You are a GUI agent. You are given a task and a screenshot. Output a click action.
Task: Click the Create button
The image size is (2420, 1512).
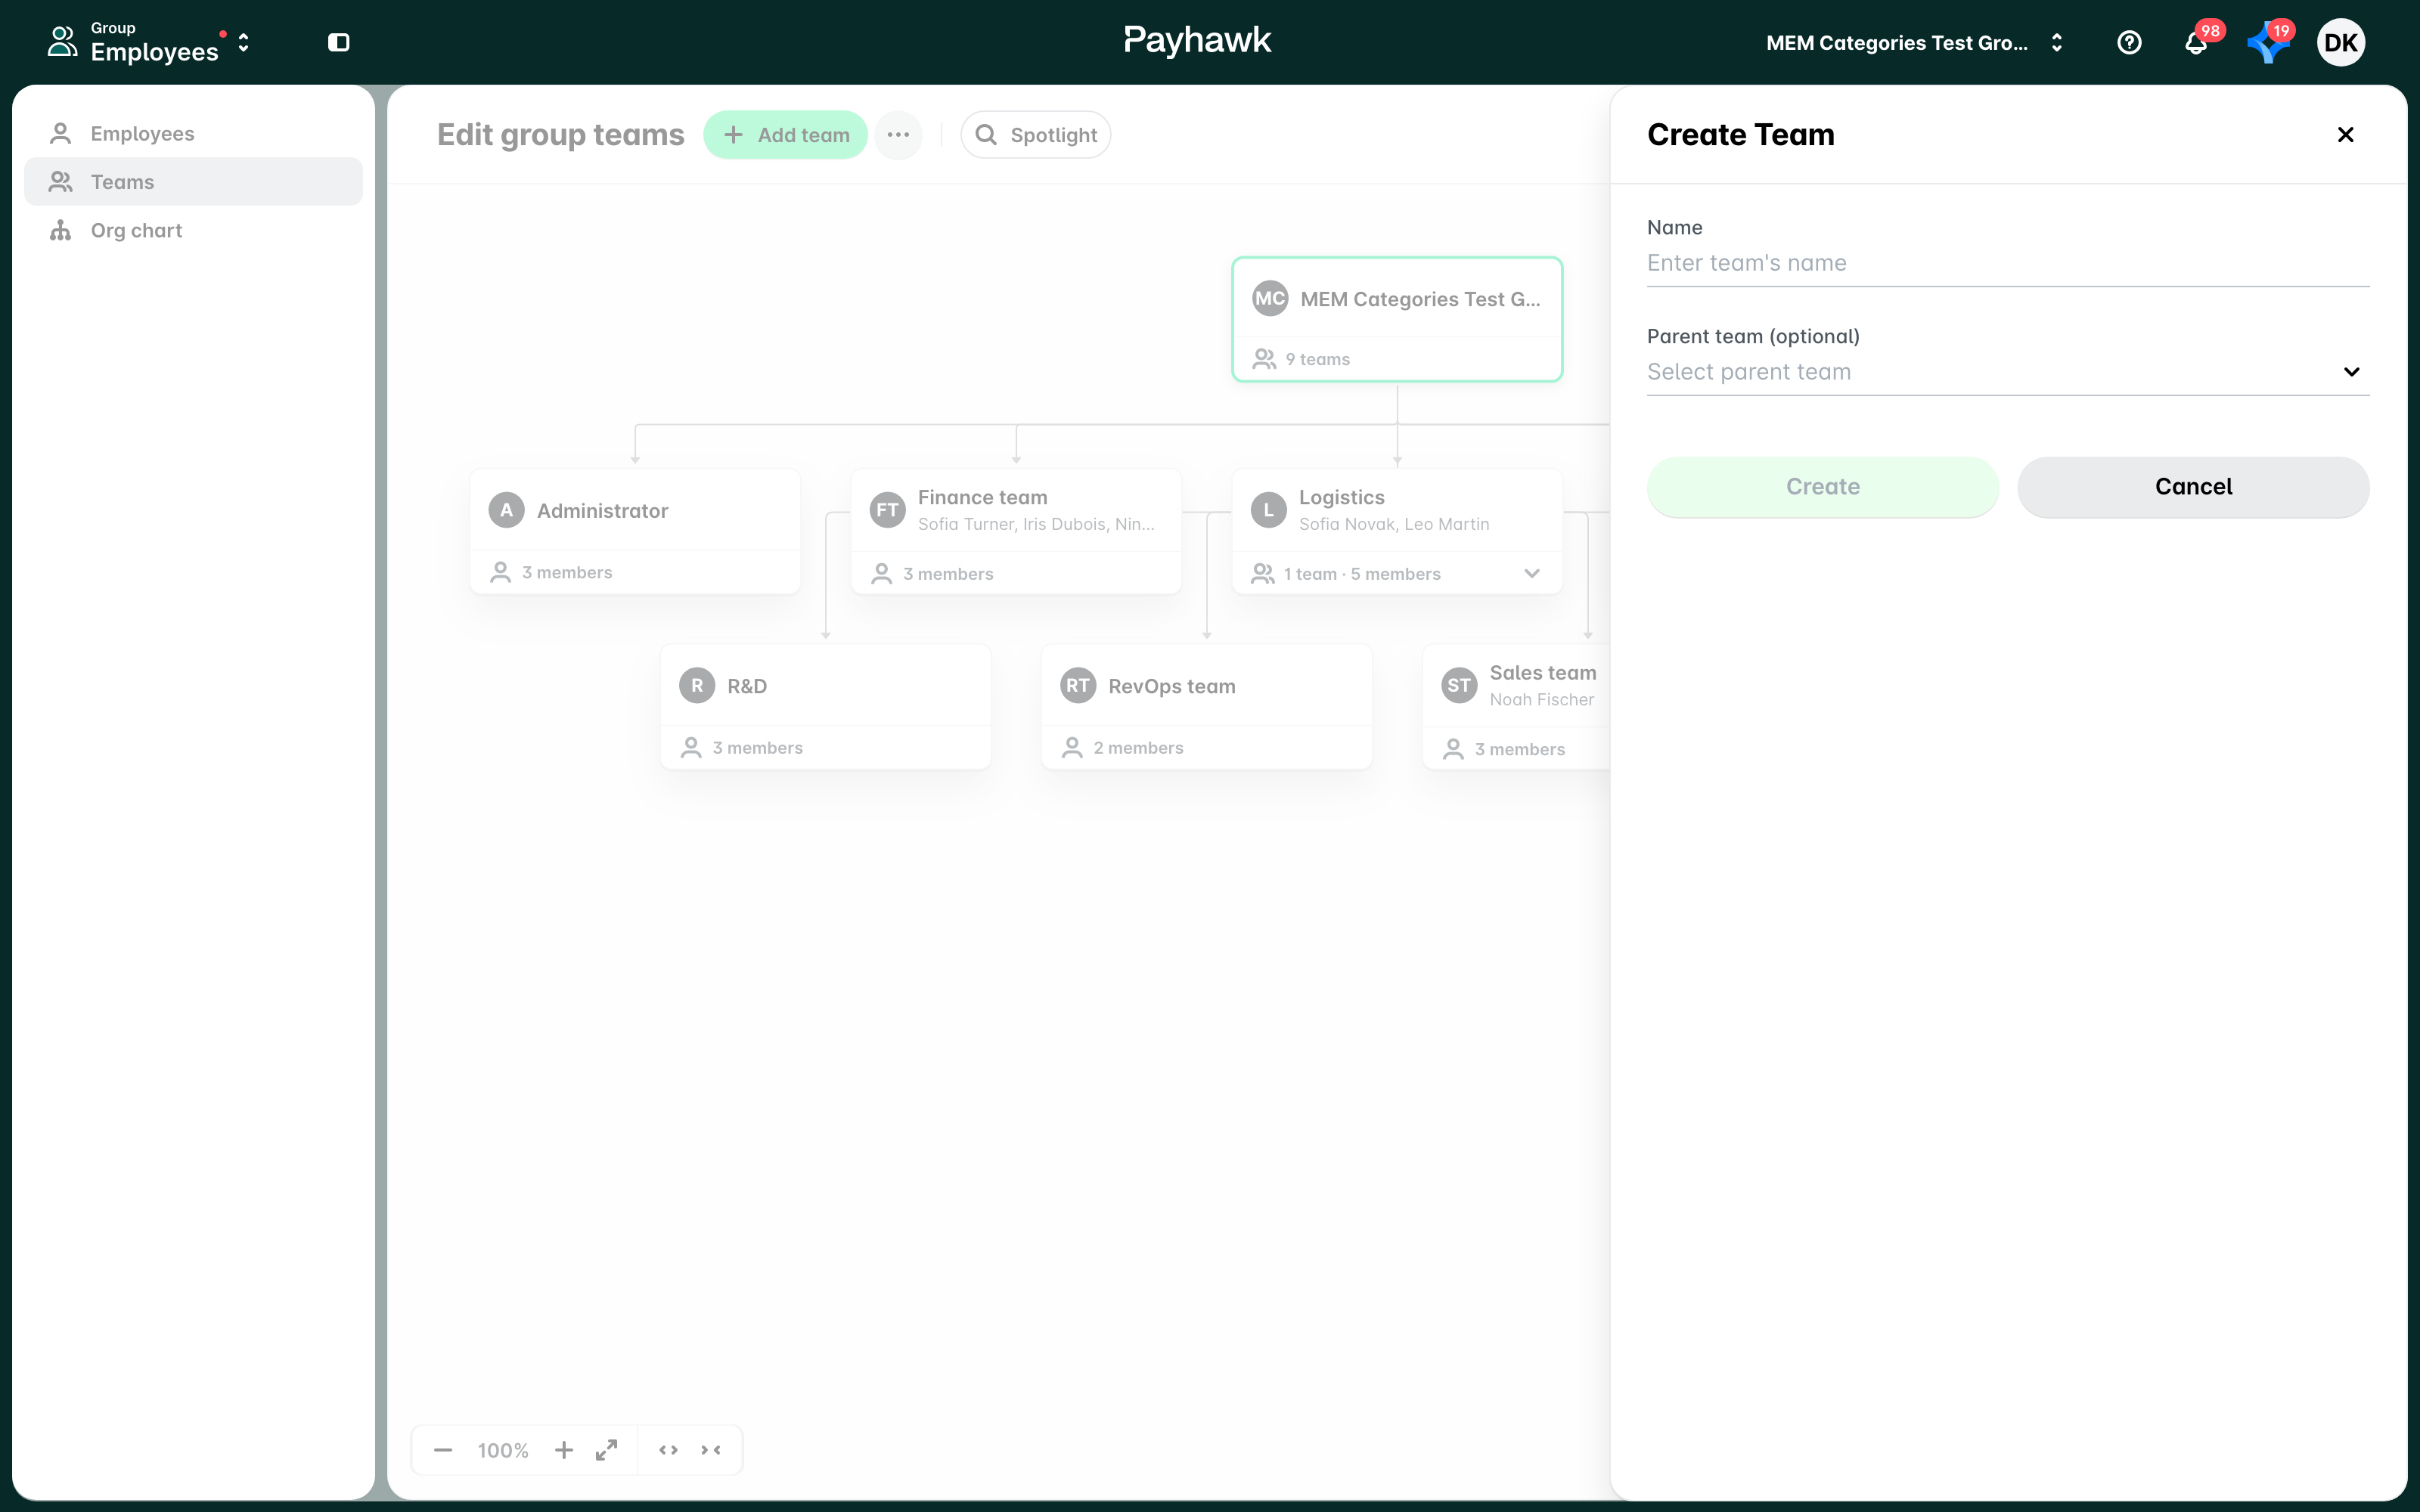[x=1823, y=487]
